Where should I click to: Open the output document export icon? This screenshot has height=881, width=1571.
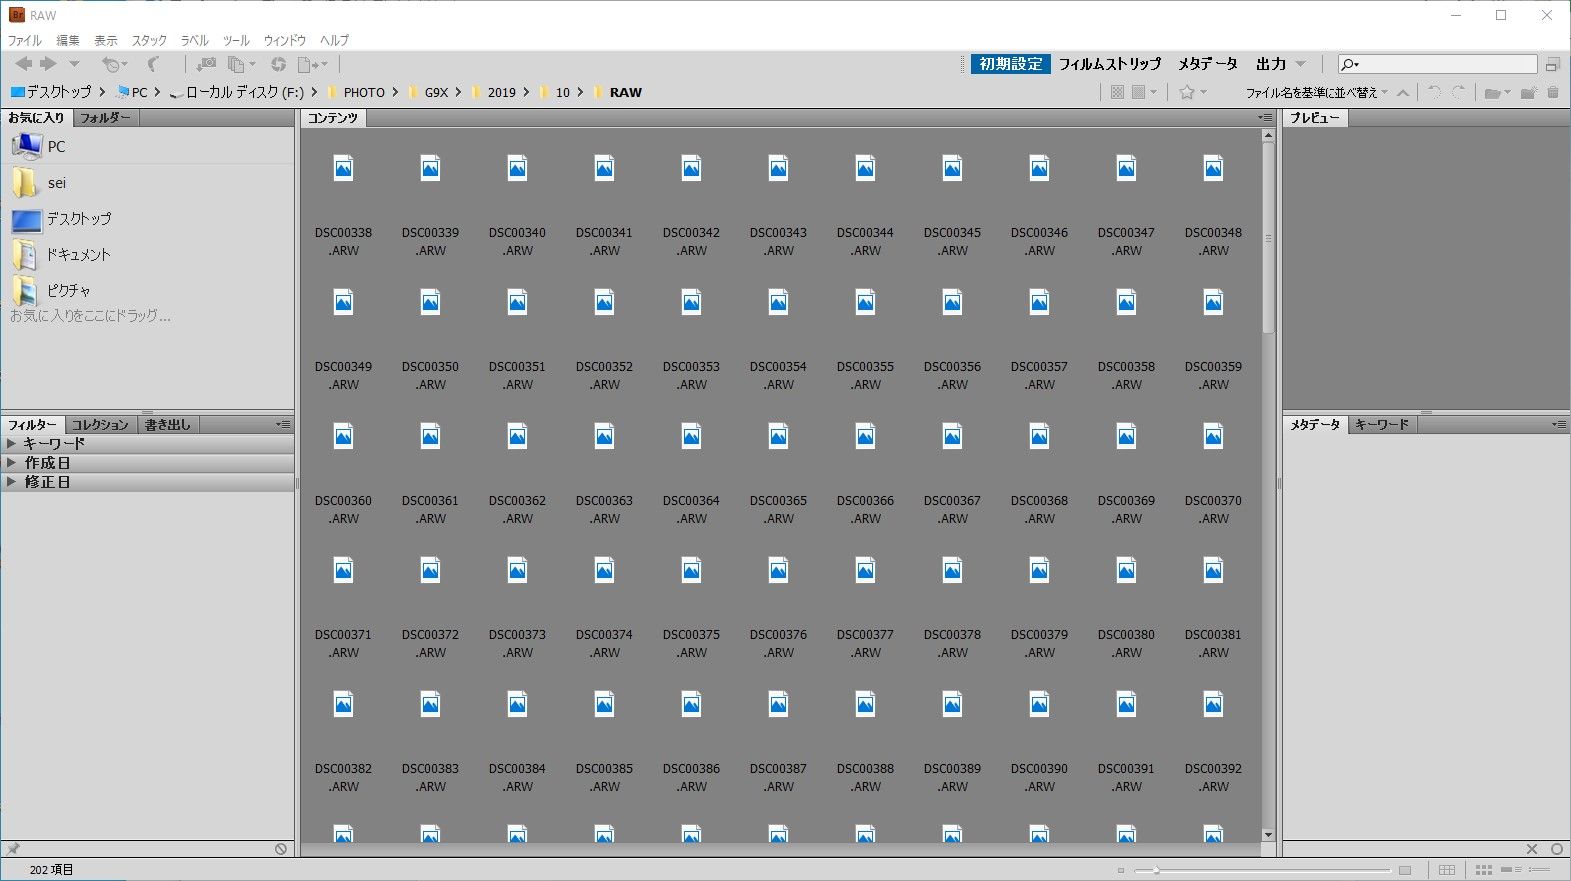[312, 64]
